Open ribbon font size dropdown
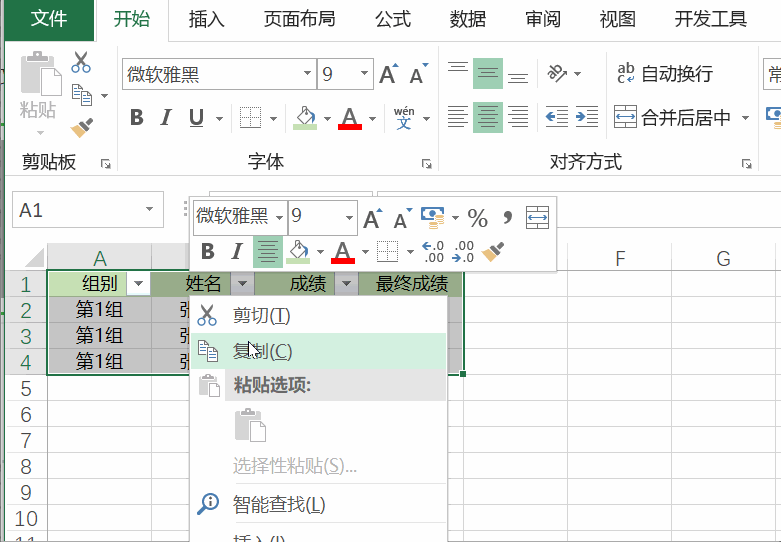Screen dimensions: 781x542 (x=364, y=74)
